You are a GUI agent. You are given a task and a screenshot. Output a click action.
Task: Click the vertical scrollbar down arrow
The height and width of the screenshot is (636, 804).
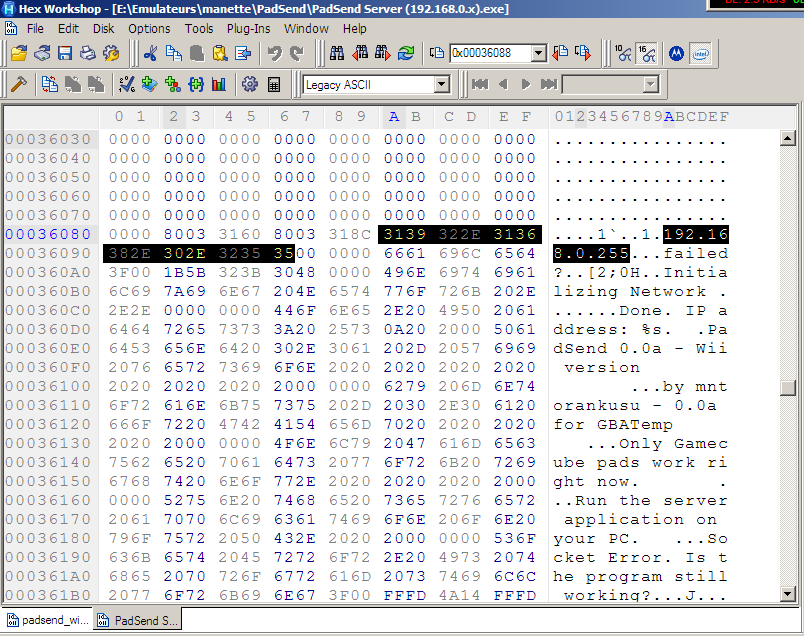(788, 594)
